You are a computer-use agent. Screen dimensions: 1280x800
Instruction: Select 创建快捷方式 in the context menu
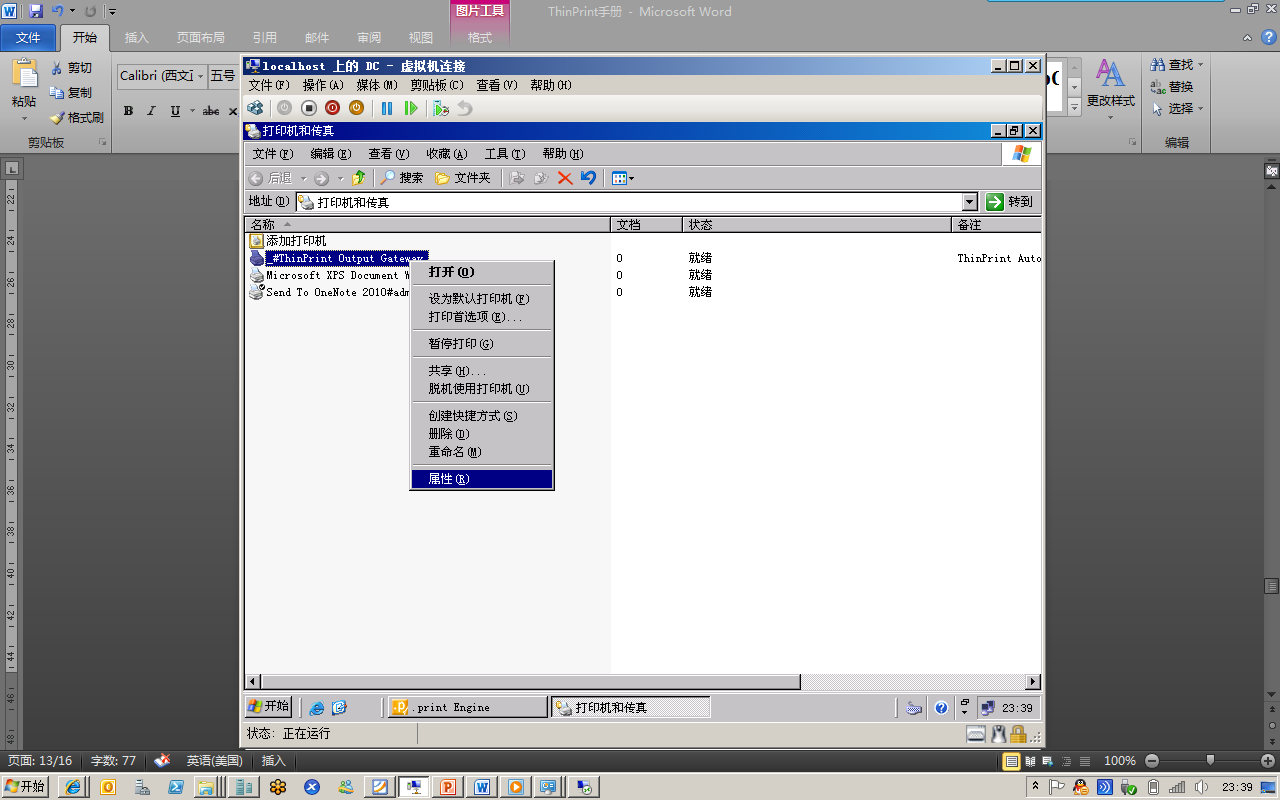482,416
